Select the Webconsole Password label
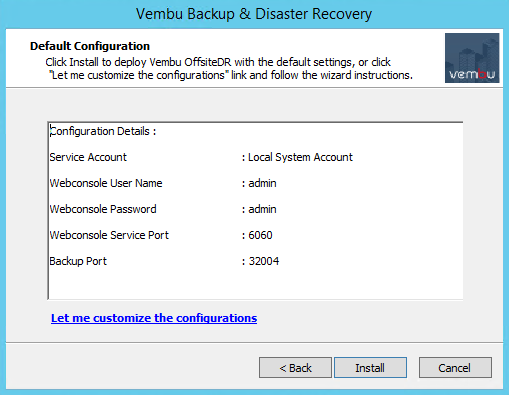Screen dimensions: 509x395 click(103, 209)
